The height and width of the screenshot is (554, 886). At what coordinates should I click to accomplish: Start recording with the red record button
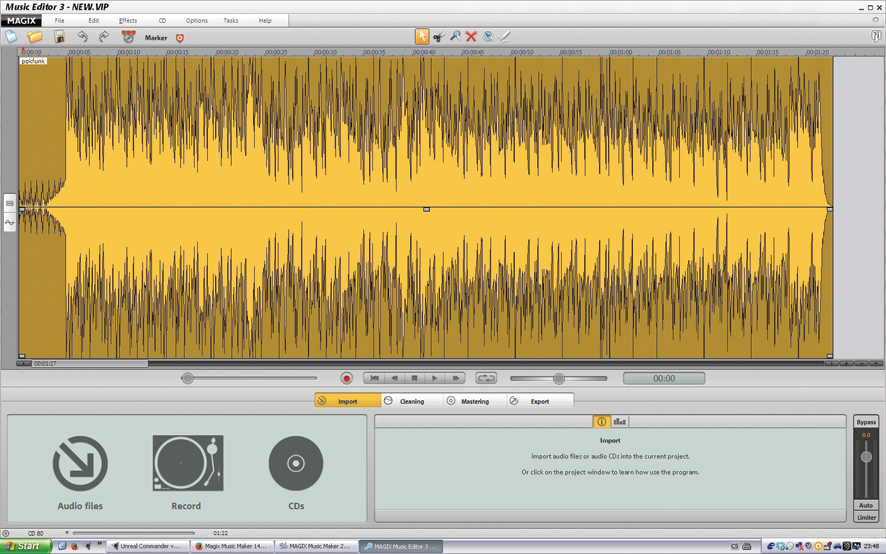tap(346, 378)
